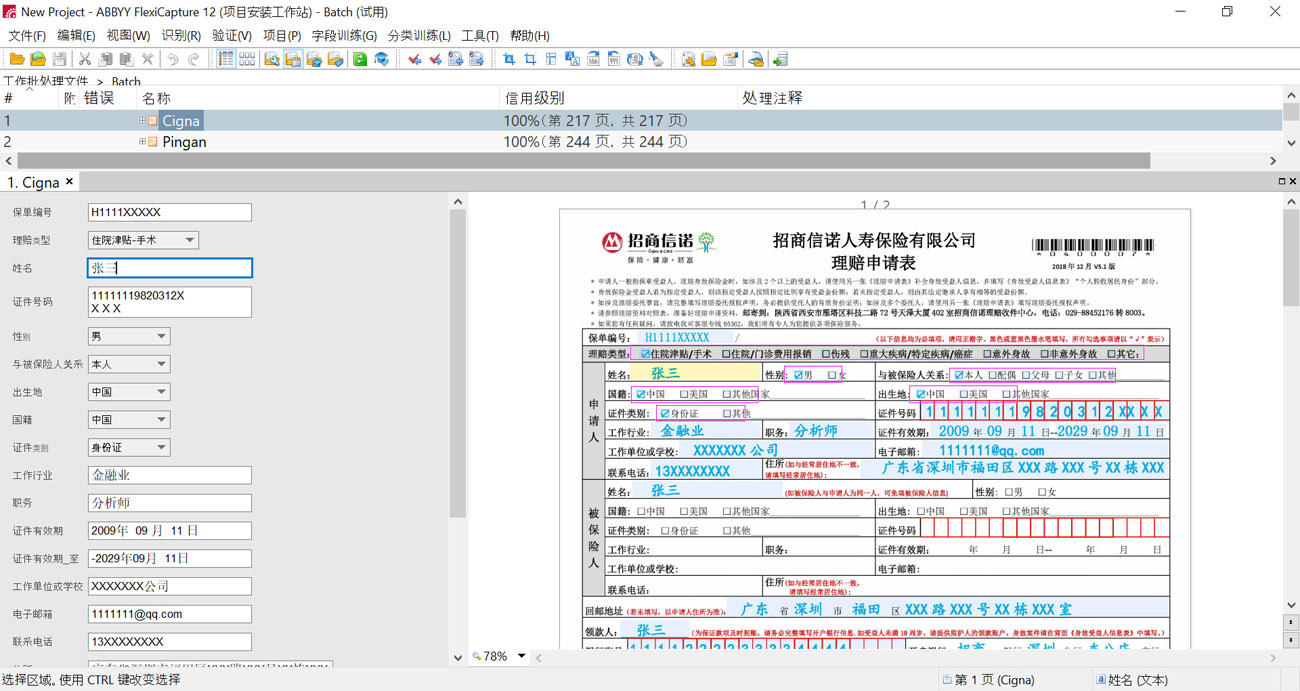Viewport: 1300px width, 691px height.
Task: Toggle 伤残 checkbox on the form image
Action: pyautogui.click(x=826, y=354)
